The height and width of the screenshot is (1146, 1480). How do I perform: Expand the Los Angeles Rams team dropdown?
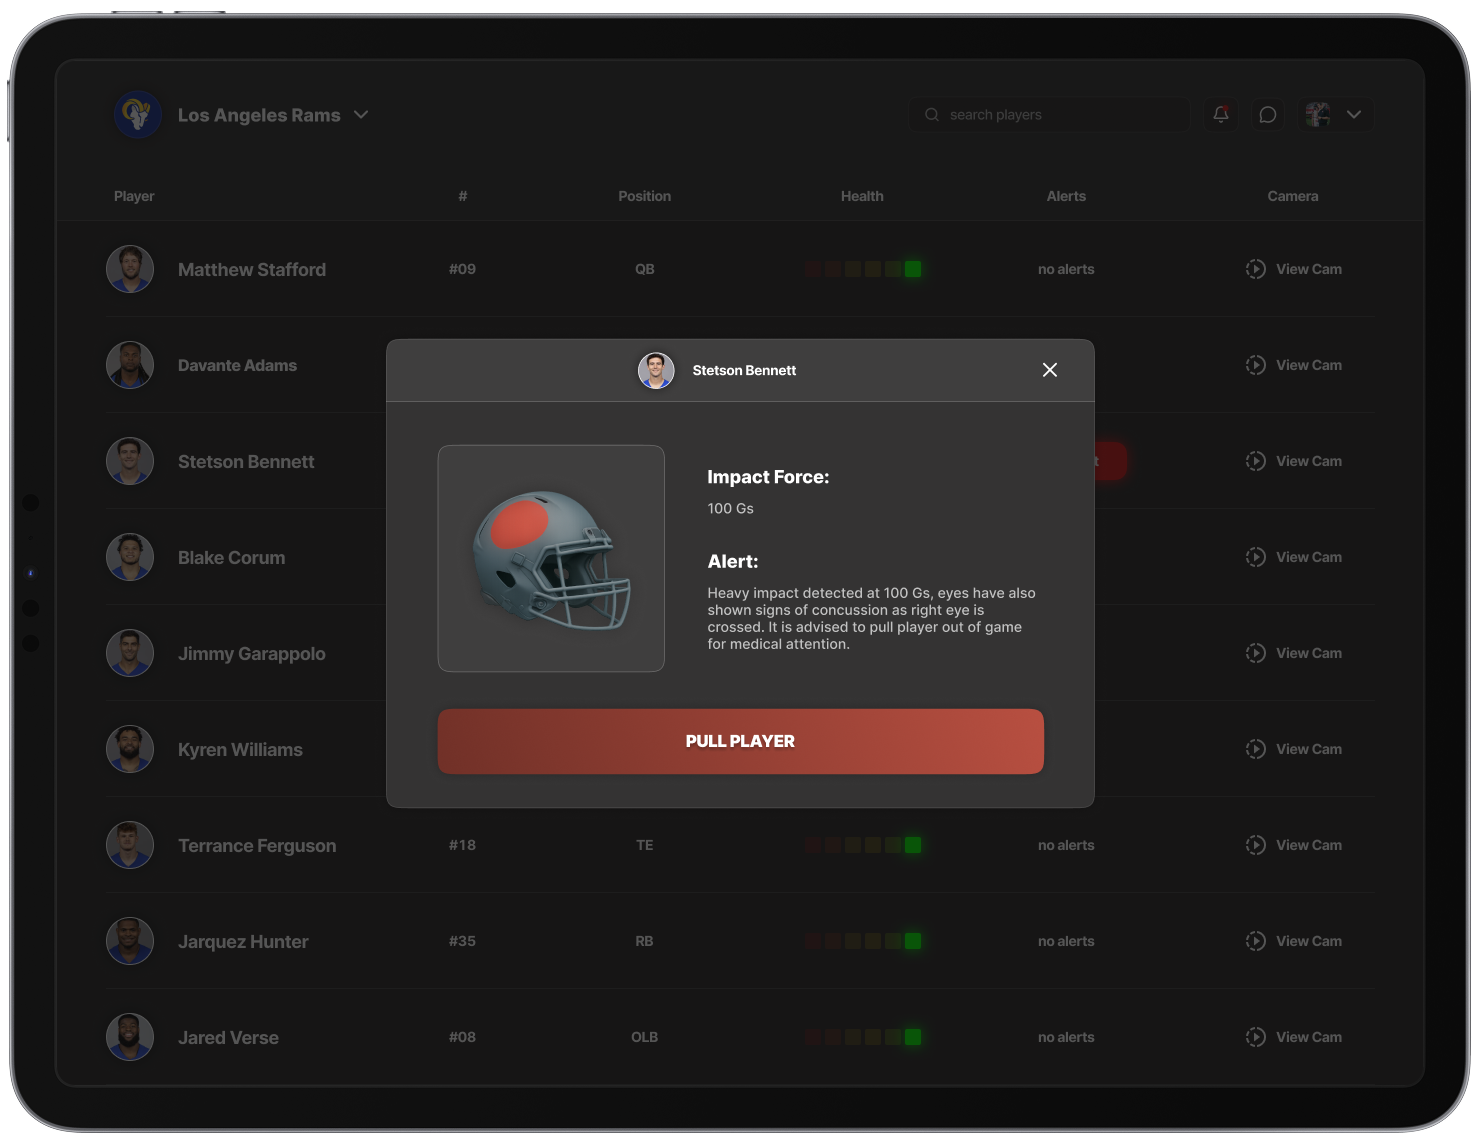point(361,115)
